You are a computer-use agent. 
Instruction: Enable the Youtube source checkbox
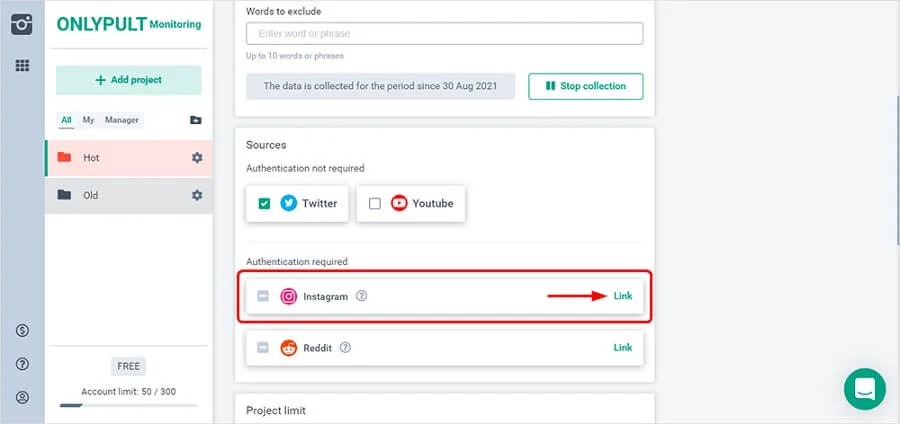[375, 203]
